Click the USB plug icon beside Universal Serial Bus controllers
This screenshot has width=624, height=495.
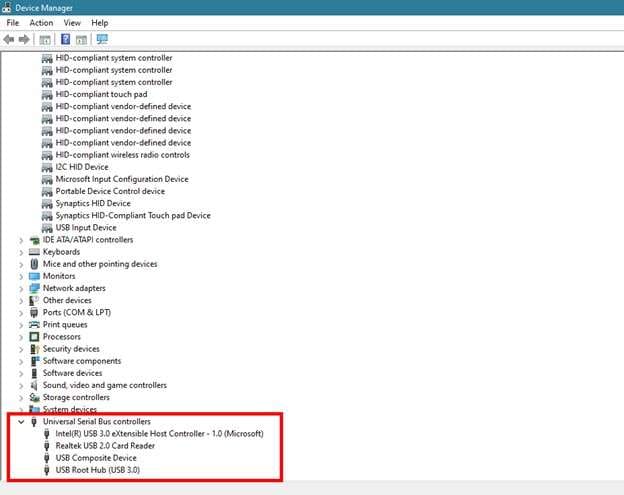[34, 421]
